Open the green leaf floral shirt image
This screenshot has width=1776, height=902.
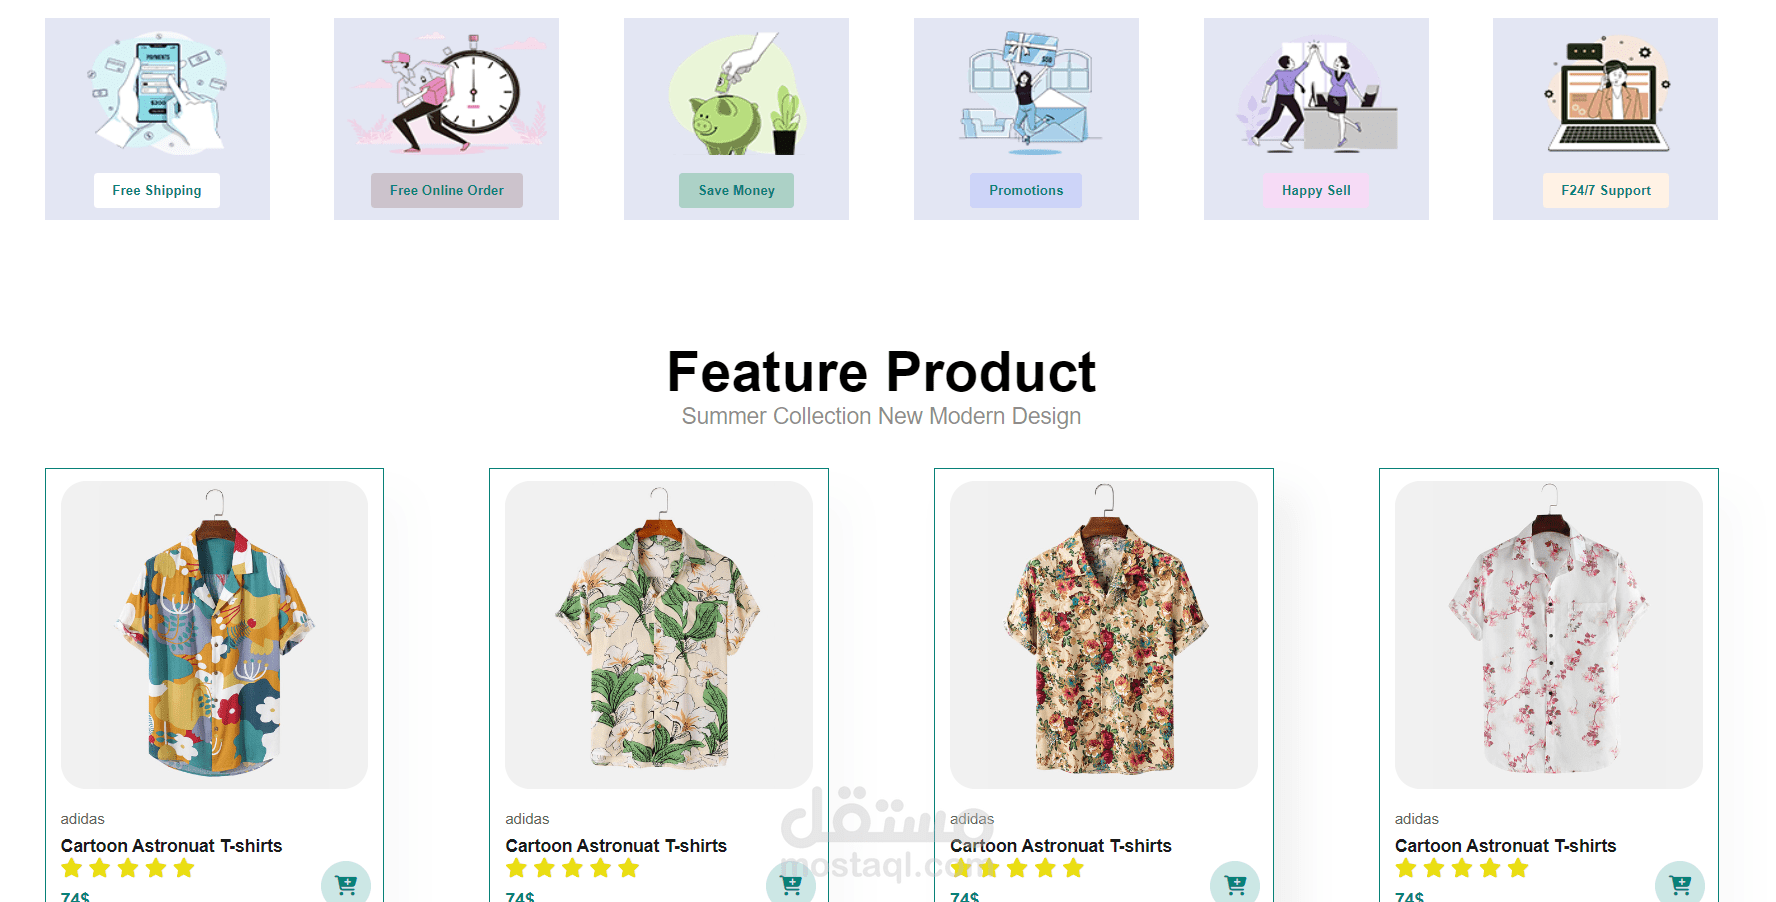pos(659,635)
